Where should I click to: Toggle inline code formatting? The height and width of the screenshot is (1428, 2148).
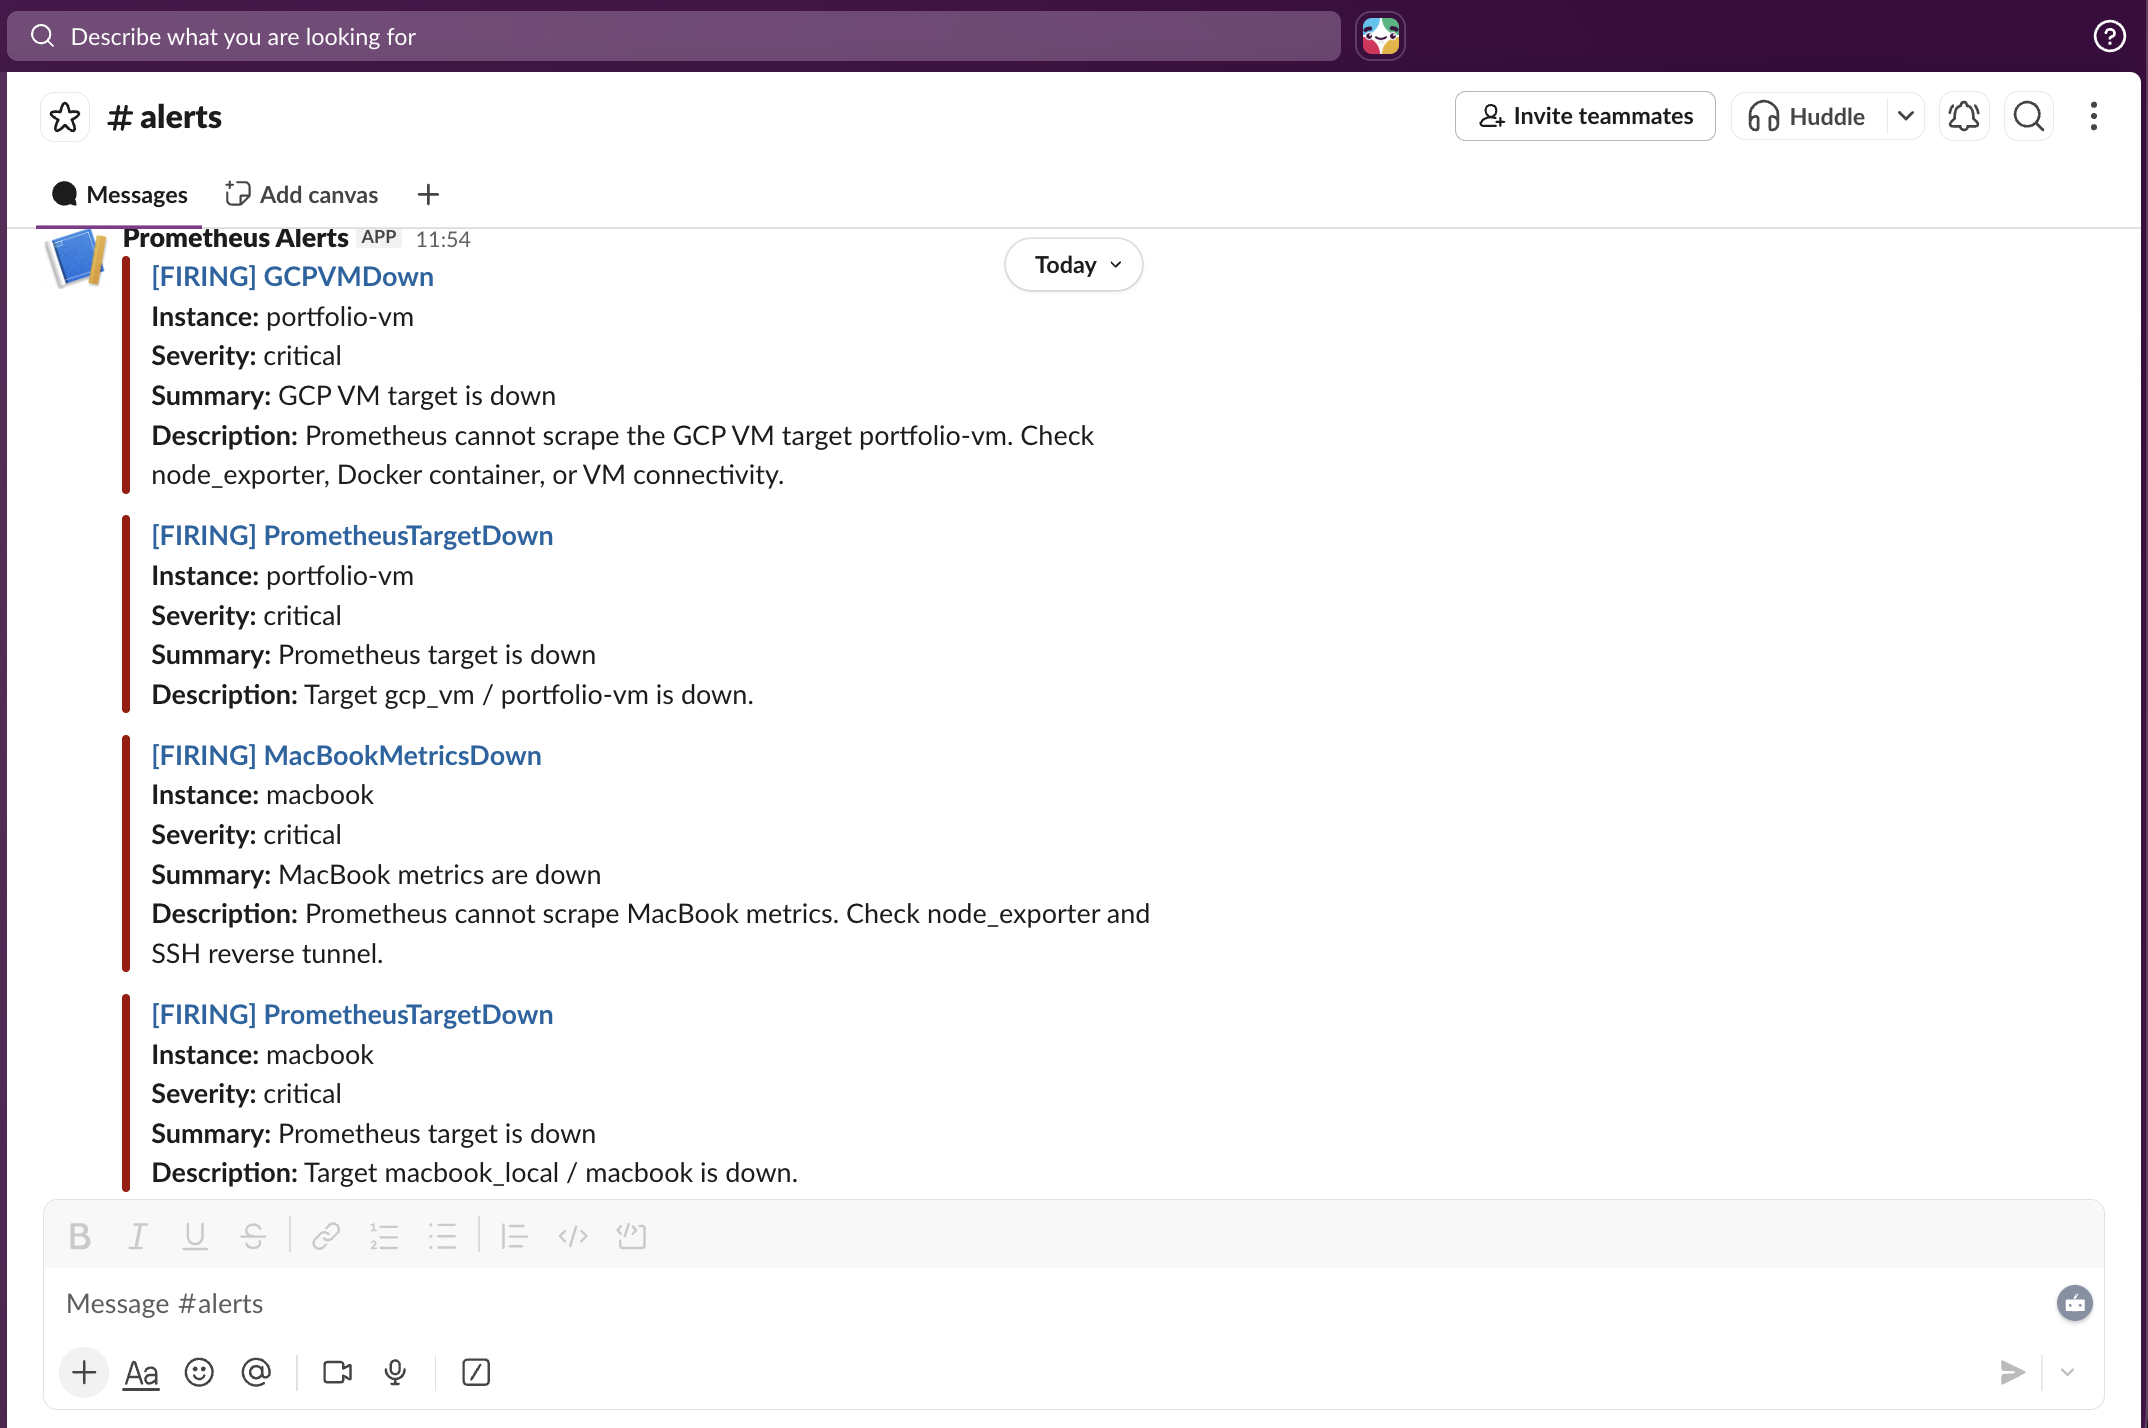click(x=573, y=1237)
